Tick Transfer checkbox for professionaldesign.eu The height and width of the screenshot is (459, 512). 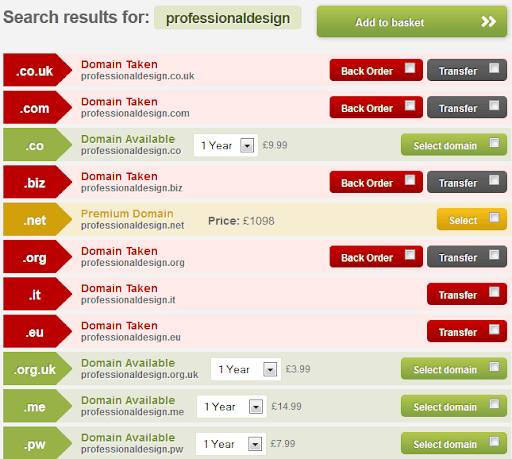click(x=494, y=329)
